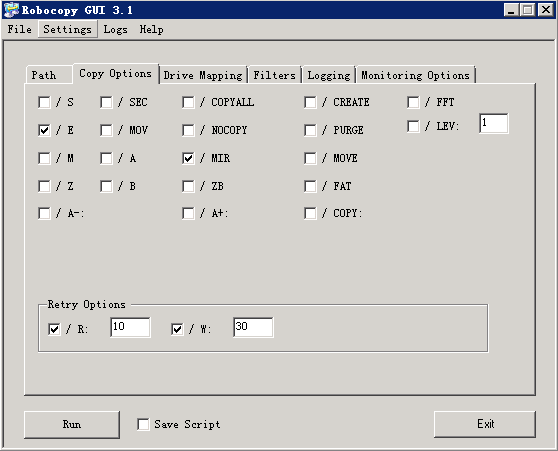Enable the /S checkbox

[44, 103]
